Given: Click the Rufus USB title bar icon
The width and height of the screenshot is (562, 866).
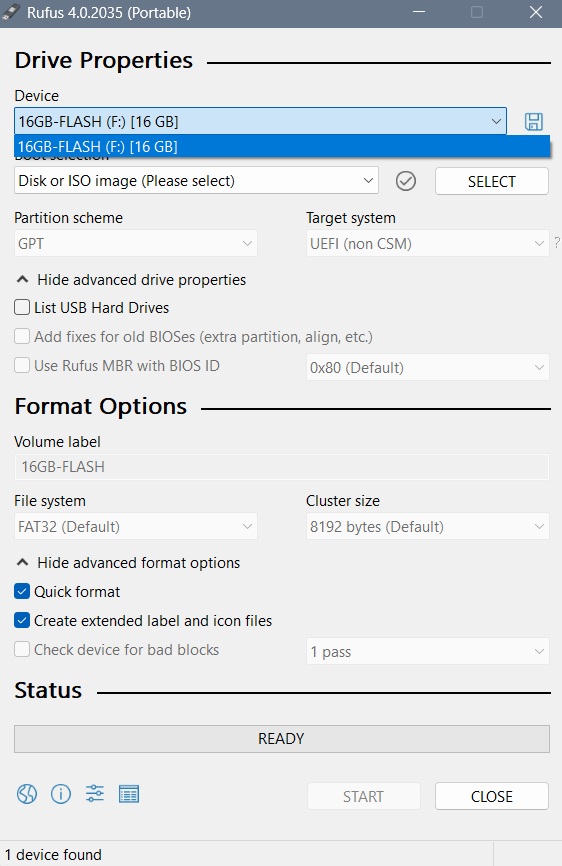Looking at the screenshot, I should (11, 12).
